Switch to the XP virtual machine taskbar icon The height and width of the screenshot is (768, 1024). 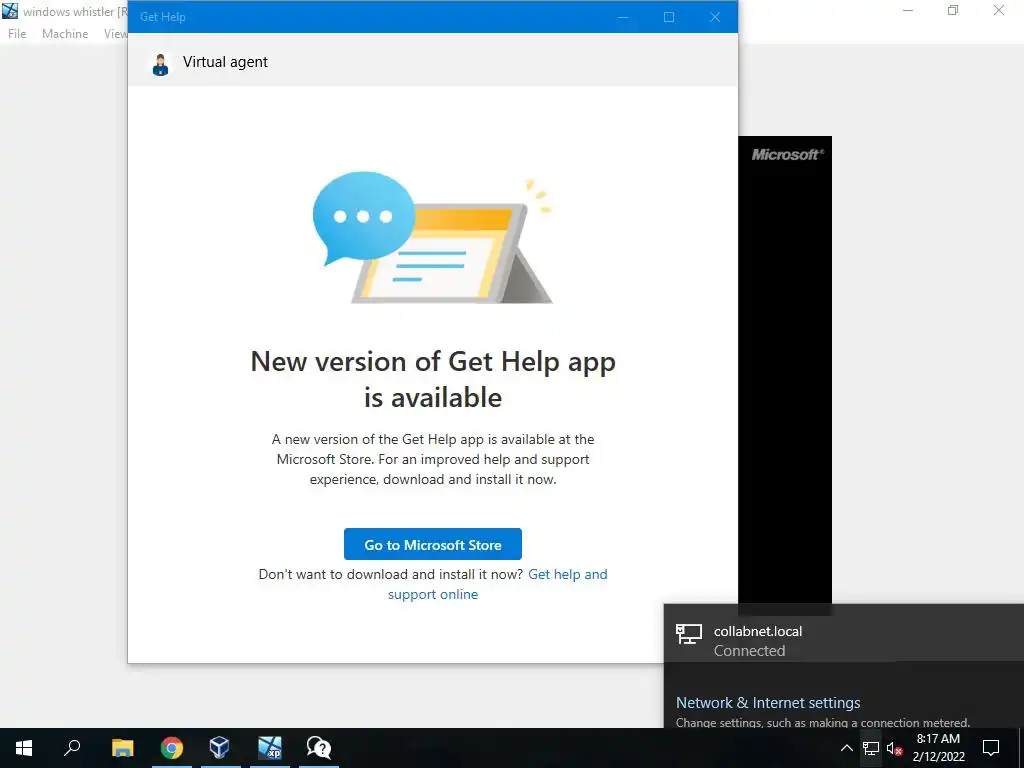tap(270, 748)
